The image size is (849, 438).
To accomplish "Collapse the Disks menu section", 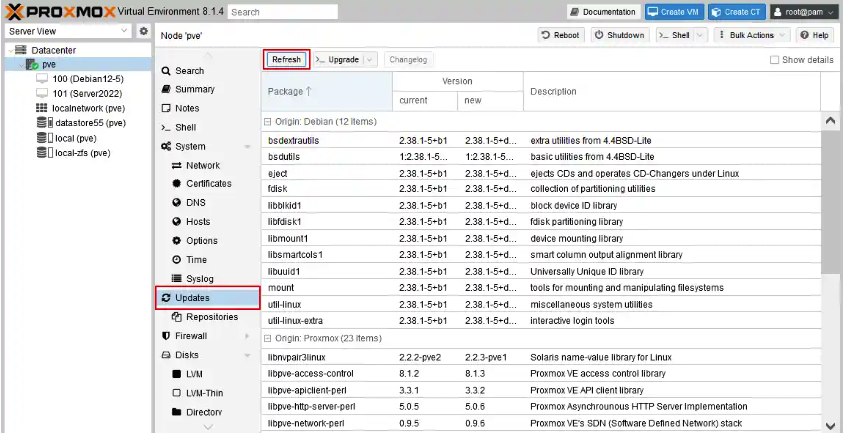I will point(247,356).
